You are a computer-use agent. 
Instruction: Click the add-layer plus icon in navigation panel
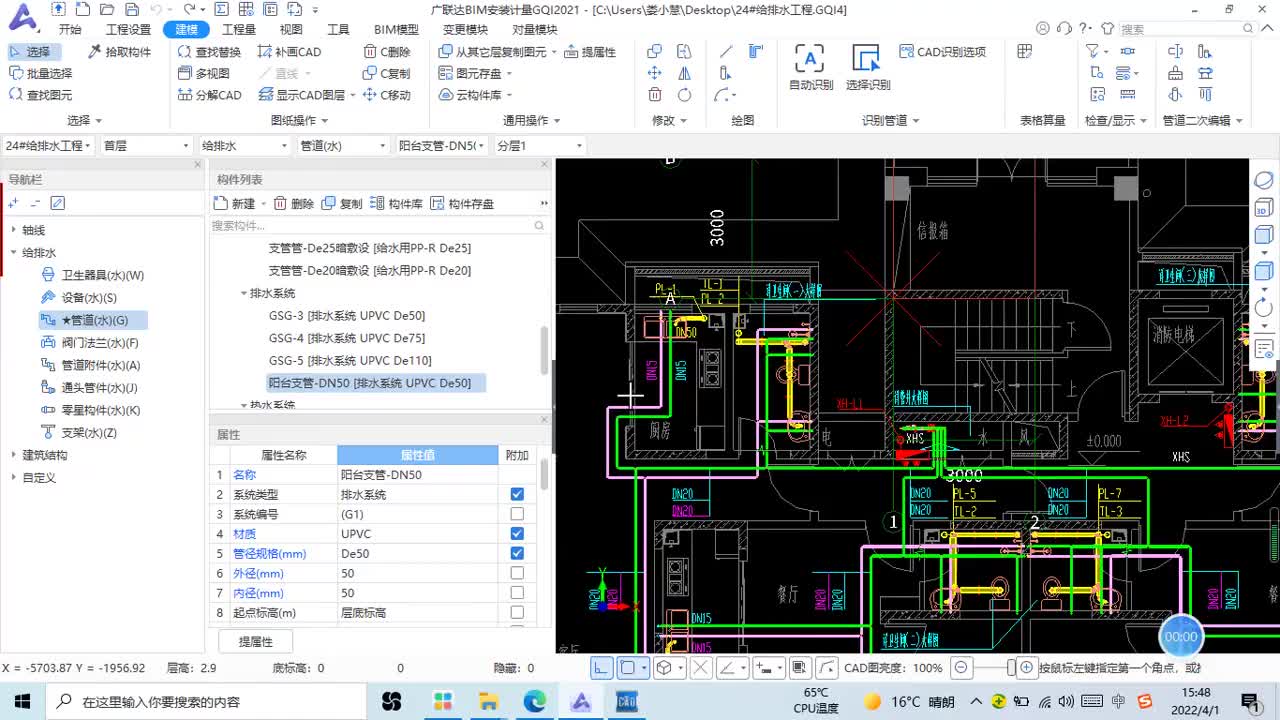point(13,203)
